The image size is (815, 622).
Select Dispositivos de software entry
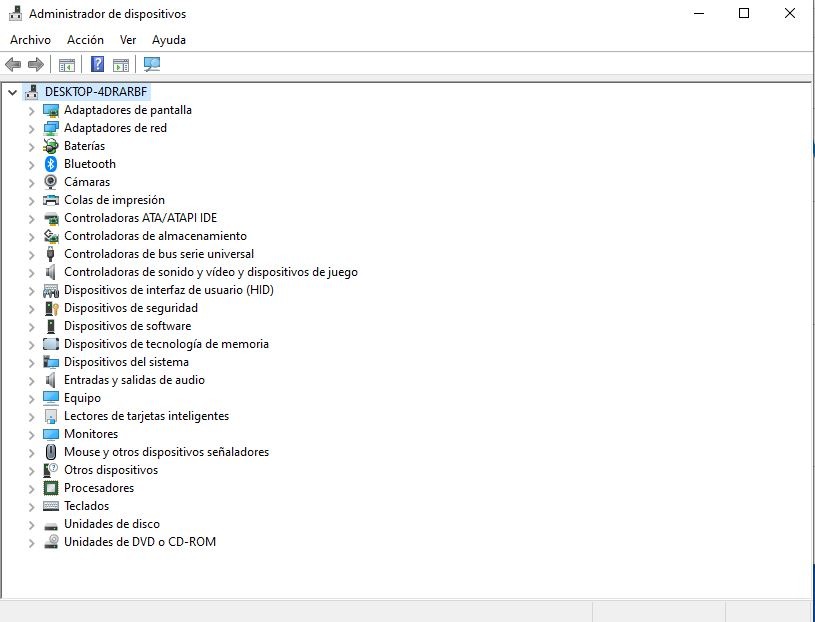tap(127, 326)
